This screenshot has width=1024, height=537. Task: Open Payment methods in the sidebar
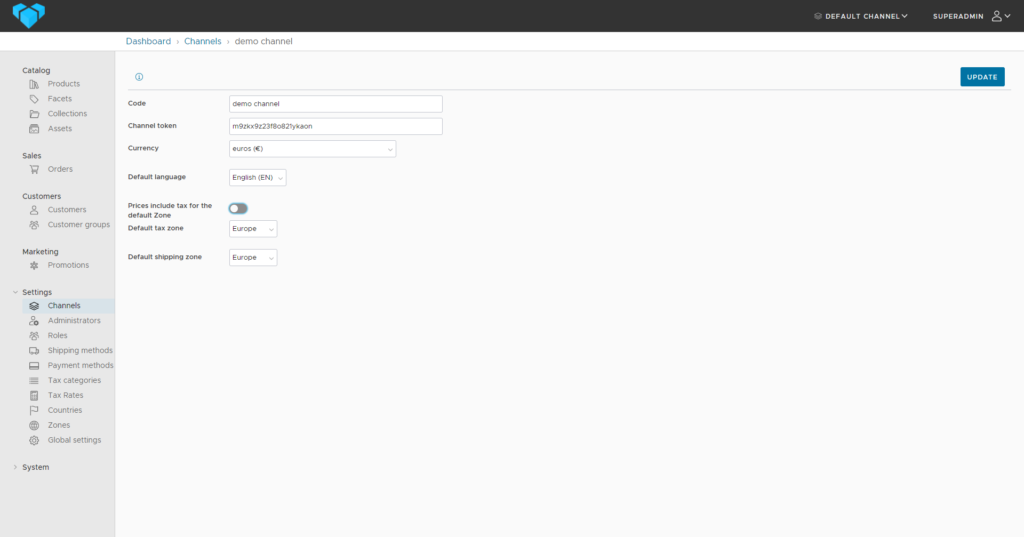tap(80, 366)
